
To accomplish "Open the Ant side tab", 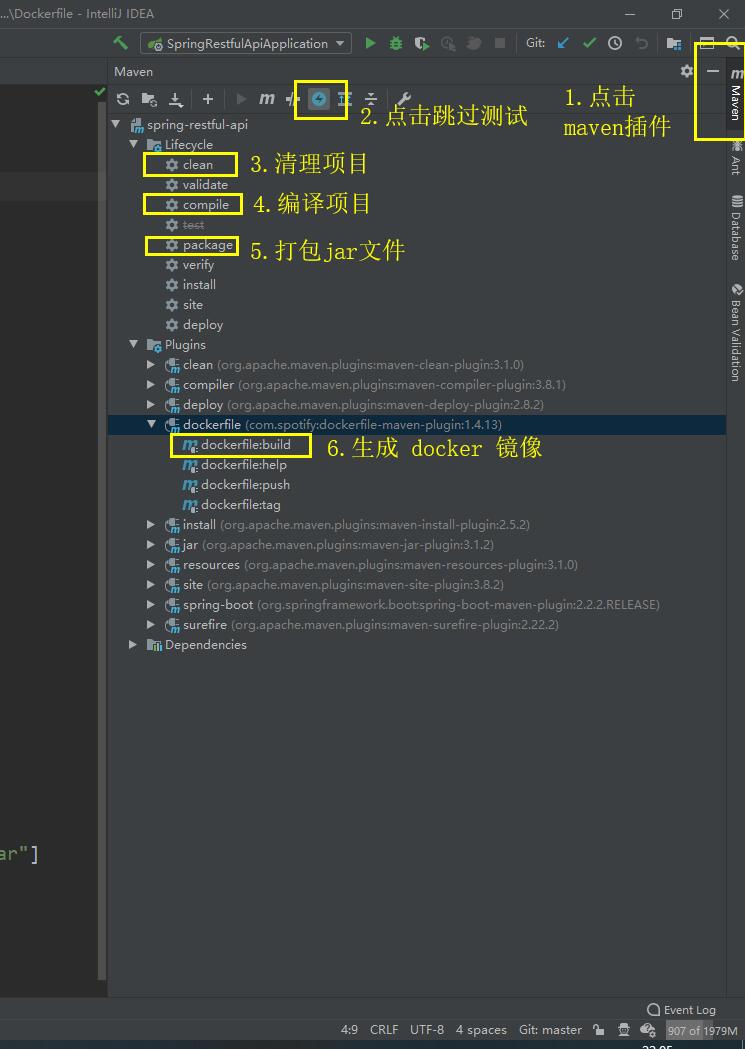I will [x=736, y=157].
